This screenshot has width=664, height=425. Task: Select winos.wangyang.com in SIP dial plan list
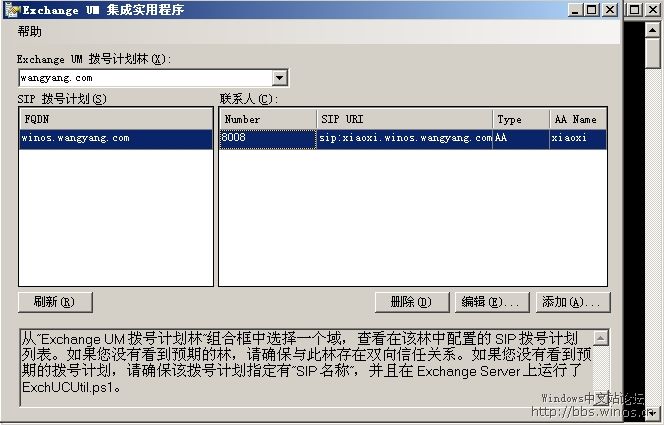click(76, 138)
